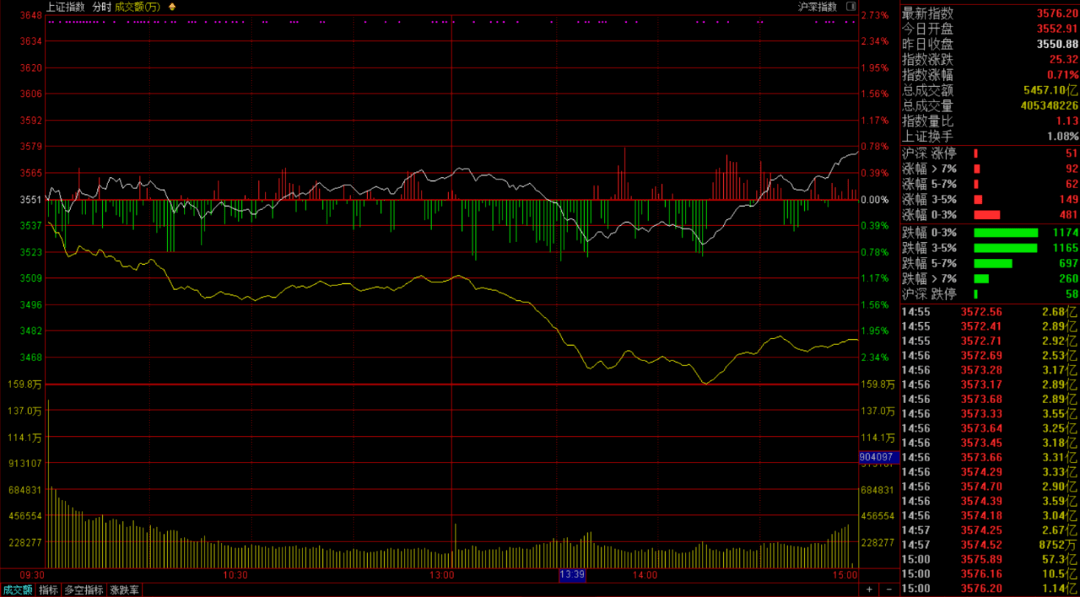Switch to the 成交额 tab
The height and width of the screenshot is (597, 1080).
click(18, 590)
